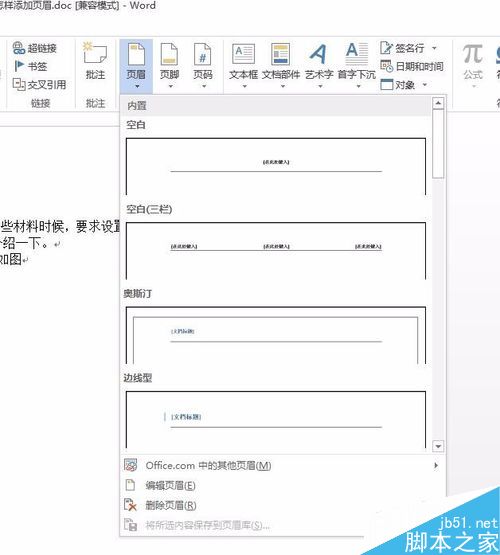Select the 边线型 header template thumbnail

click(x=276, y=420)
